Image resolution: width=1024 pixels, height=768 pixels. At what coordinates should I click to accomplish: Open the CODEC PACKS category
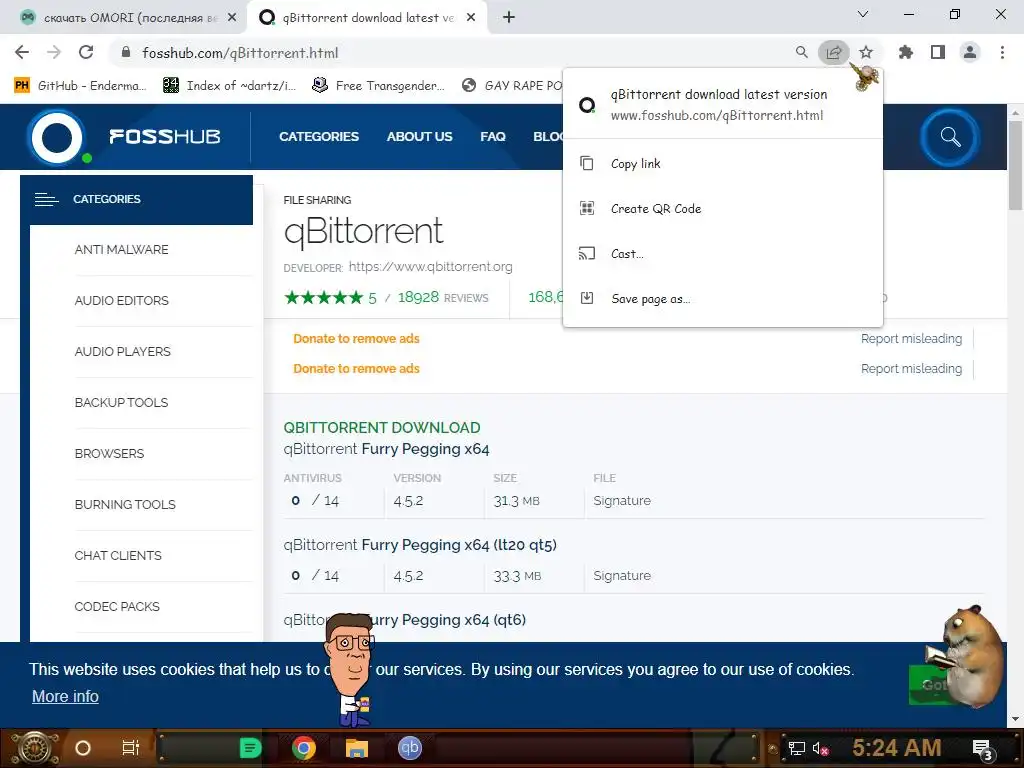117,606
